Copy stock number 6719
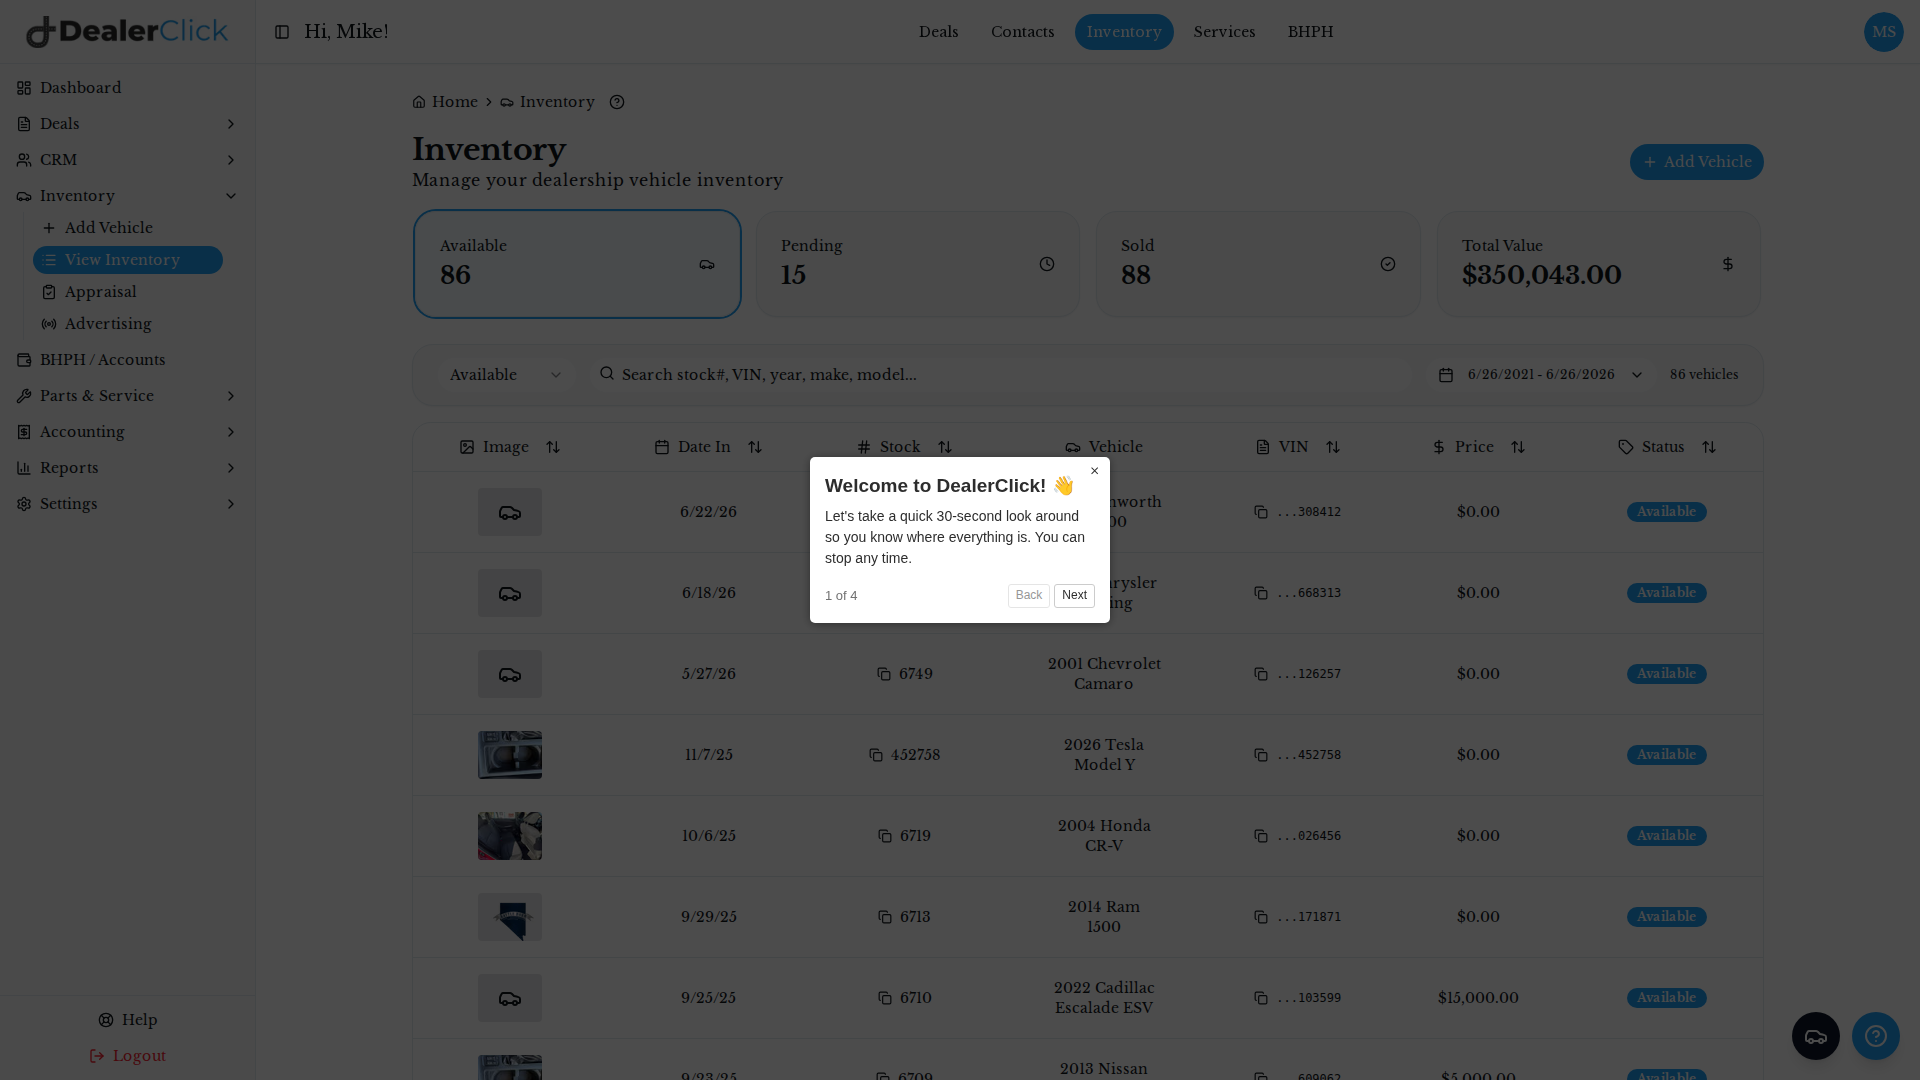The image size is (1920, 1080). click(x=885, y=836)
